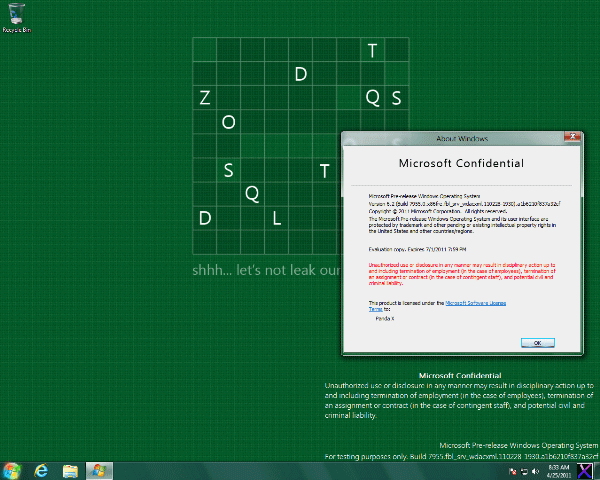
Task: Open the volume speaker tray icon
Action: coord(535,471)
